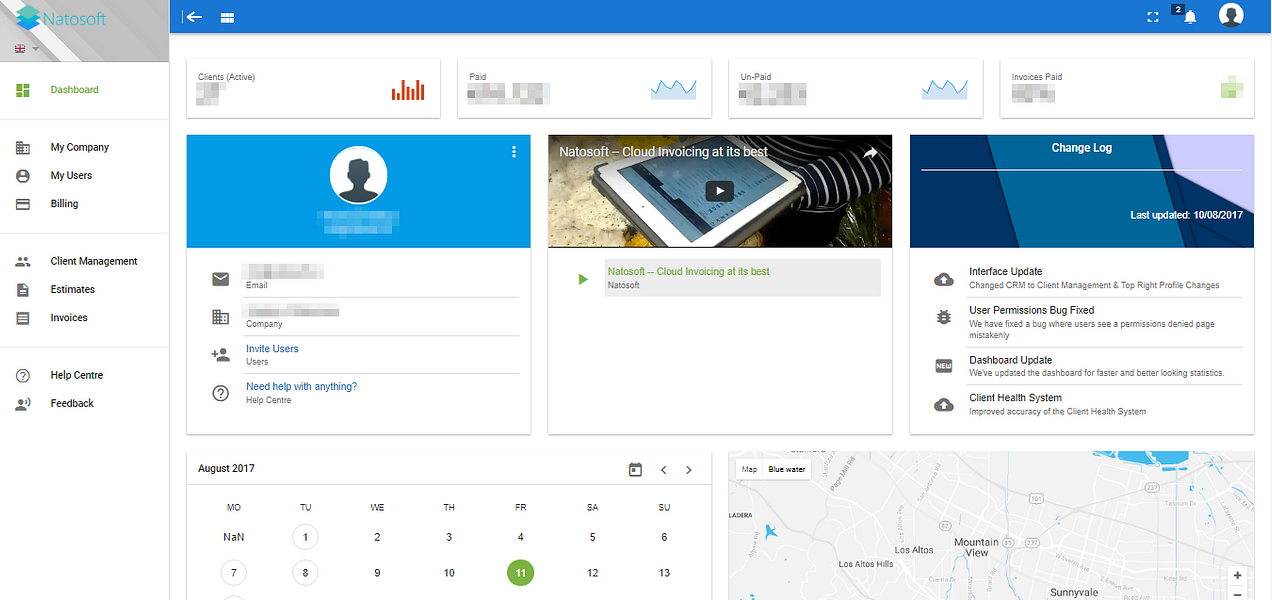This screenshot has height=600, width=1272.
Task: Click the Dashboard grid icon in sidebar
Action: [x=23, y=90]
